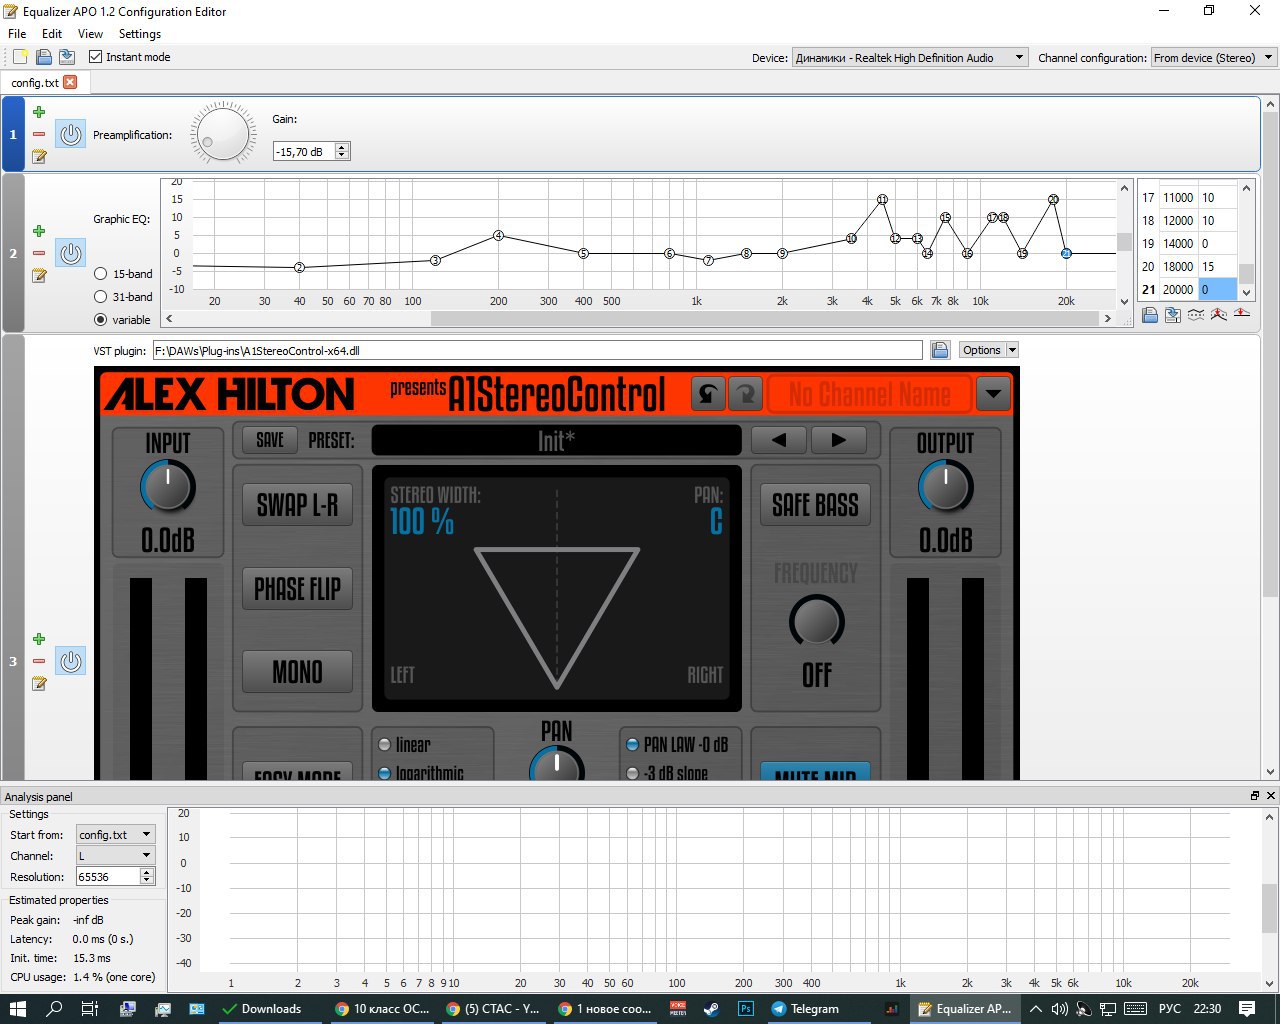
Task: Open analysis Channel dropdown
Action: coord(116,855)
